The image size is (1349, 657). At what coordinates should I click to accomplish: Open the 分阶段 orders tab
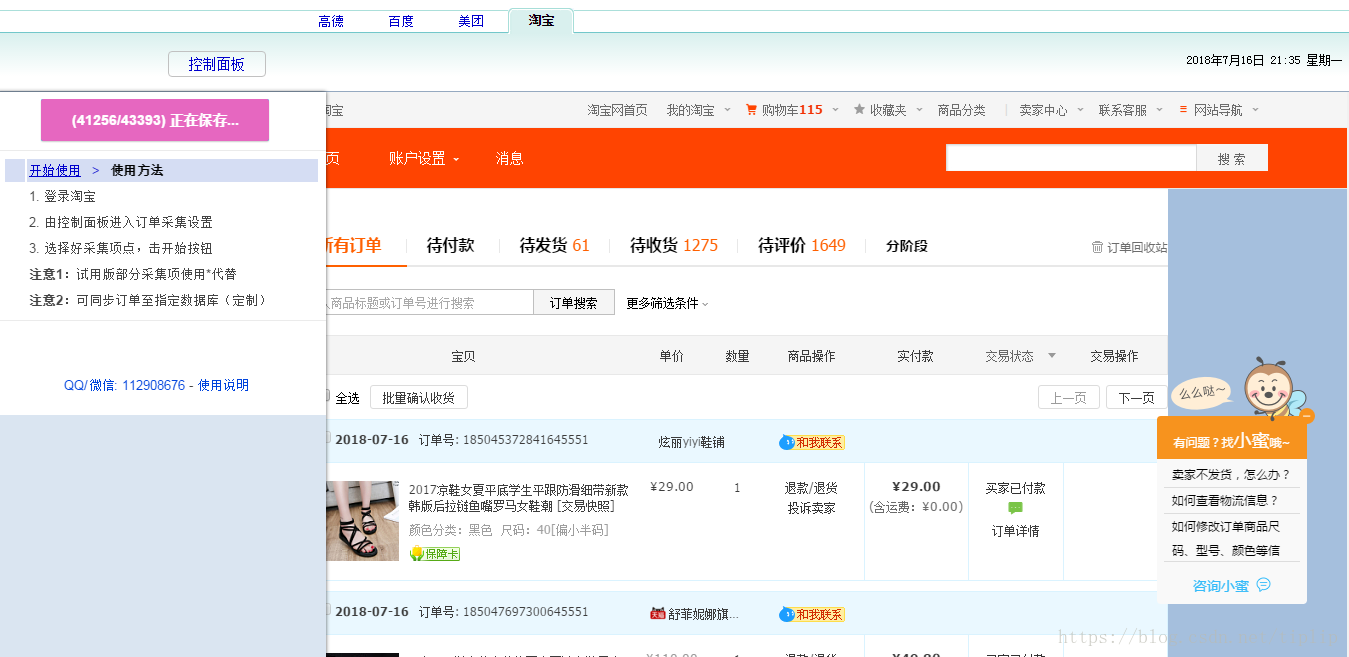(907, 246)
